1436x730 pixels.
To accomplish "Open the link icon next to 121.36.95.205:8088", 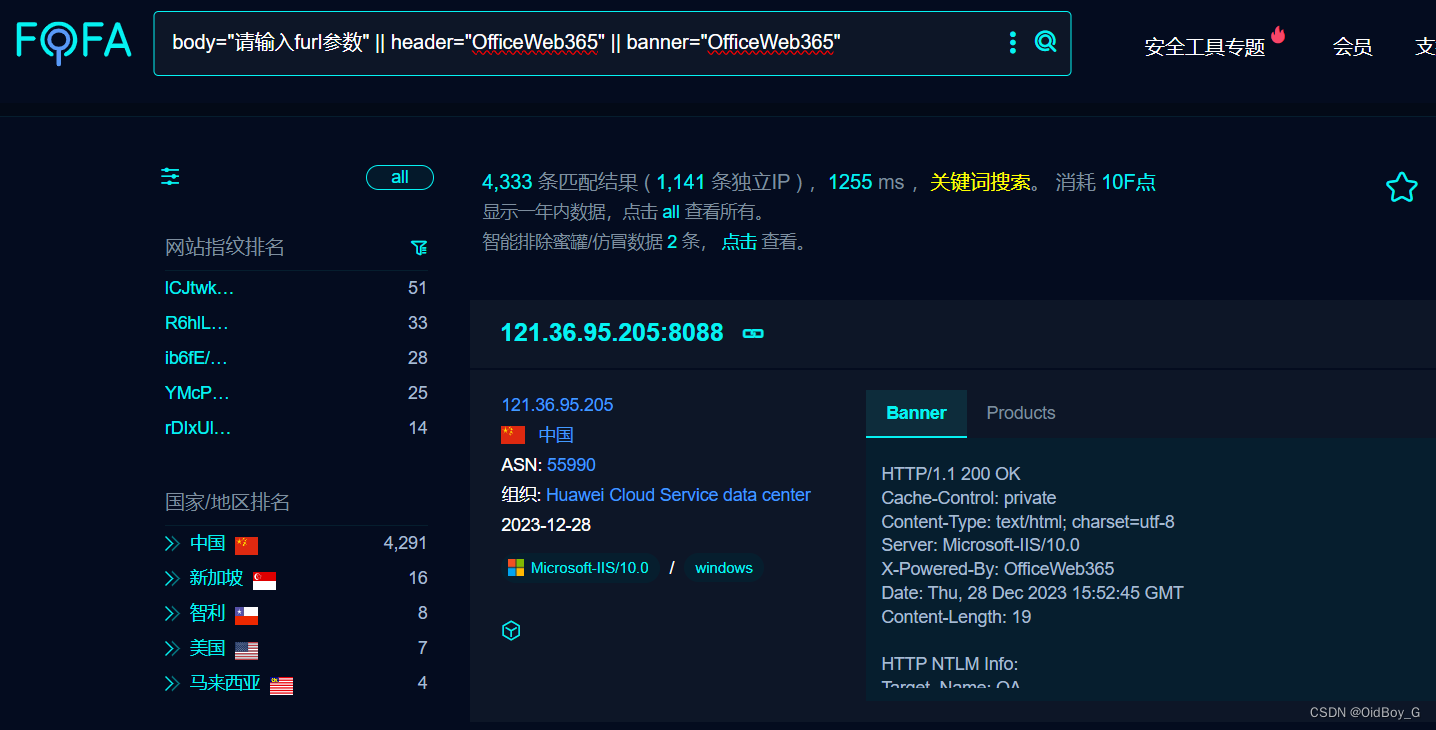I will click(753, 333).
